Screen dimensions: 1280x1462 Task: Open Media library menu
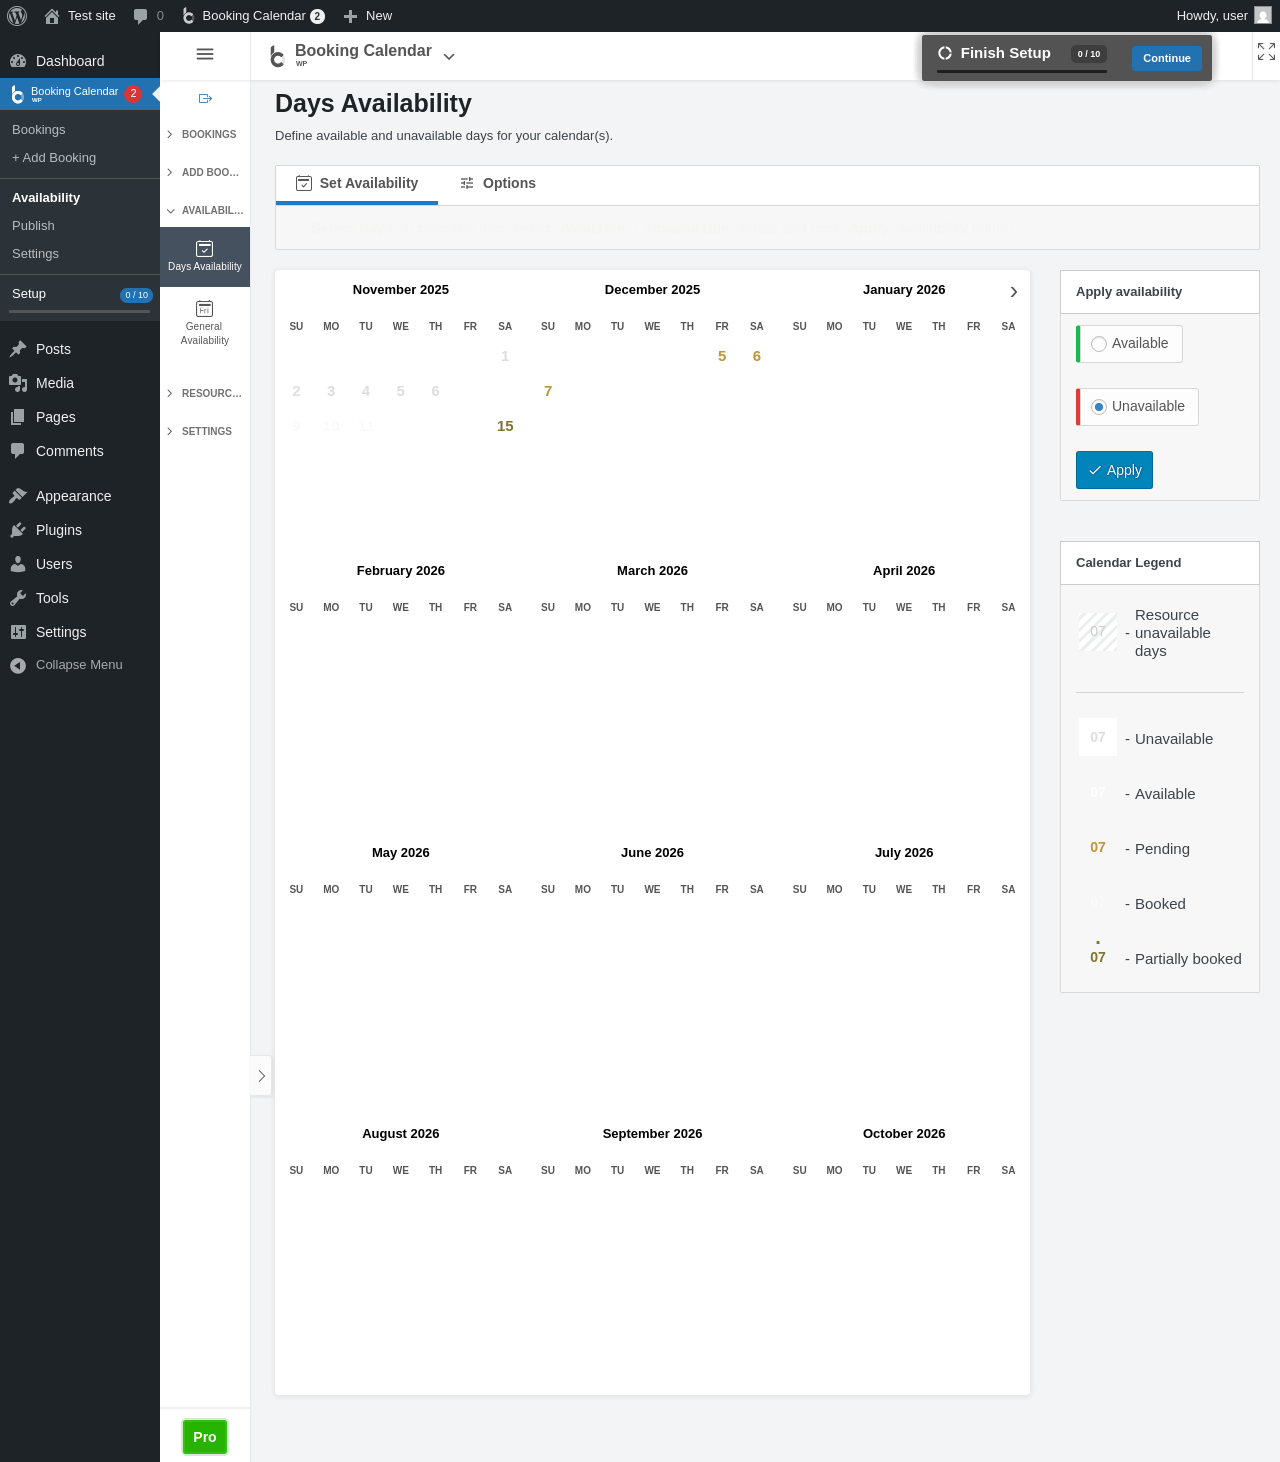coord(80,383)
